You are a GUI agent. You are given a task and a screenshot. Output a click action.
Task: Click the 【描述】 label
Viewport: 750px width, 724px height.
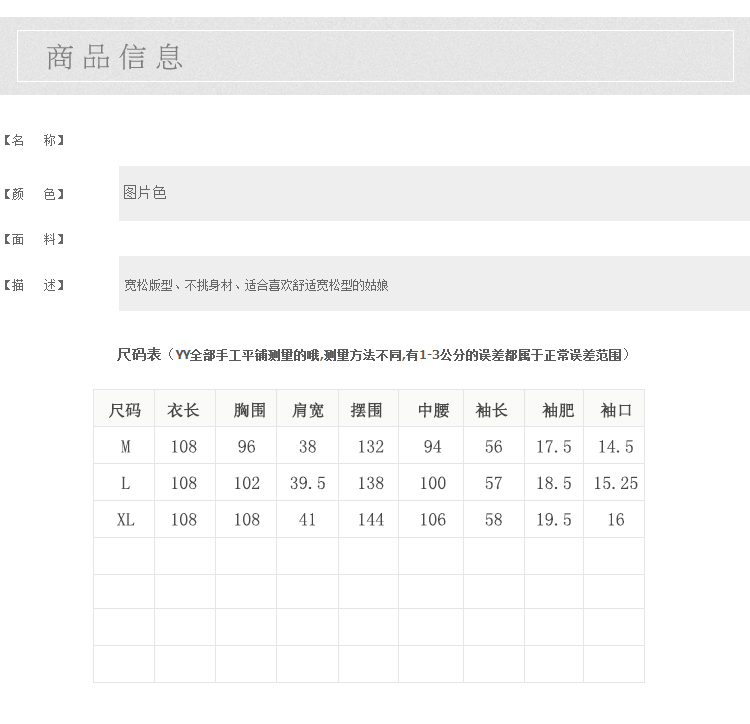tap(34, 285)
